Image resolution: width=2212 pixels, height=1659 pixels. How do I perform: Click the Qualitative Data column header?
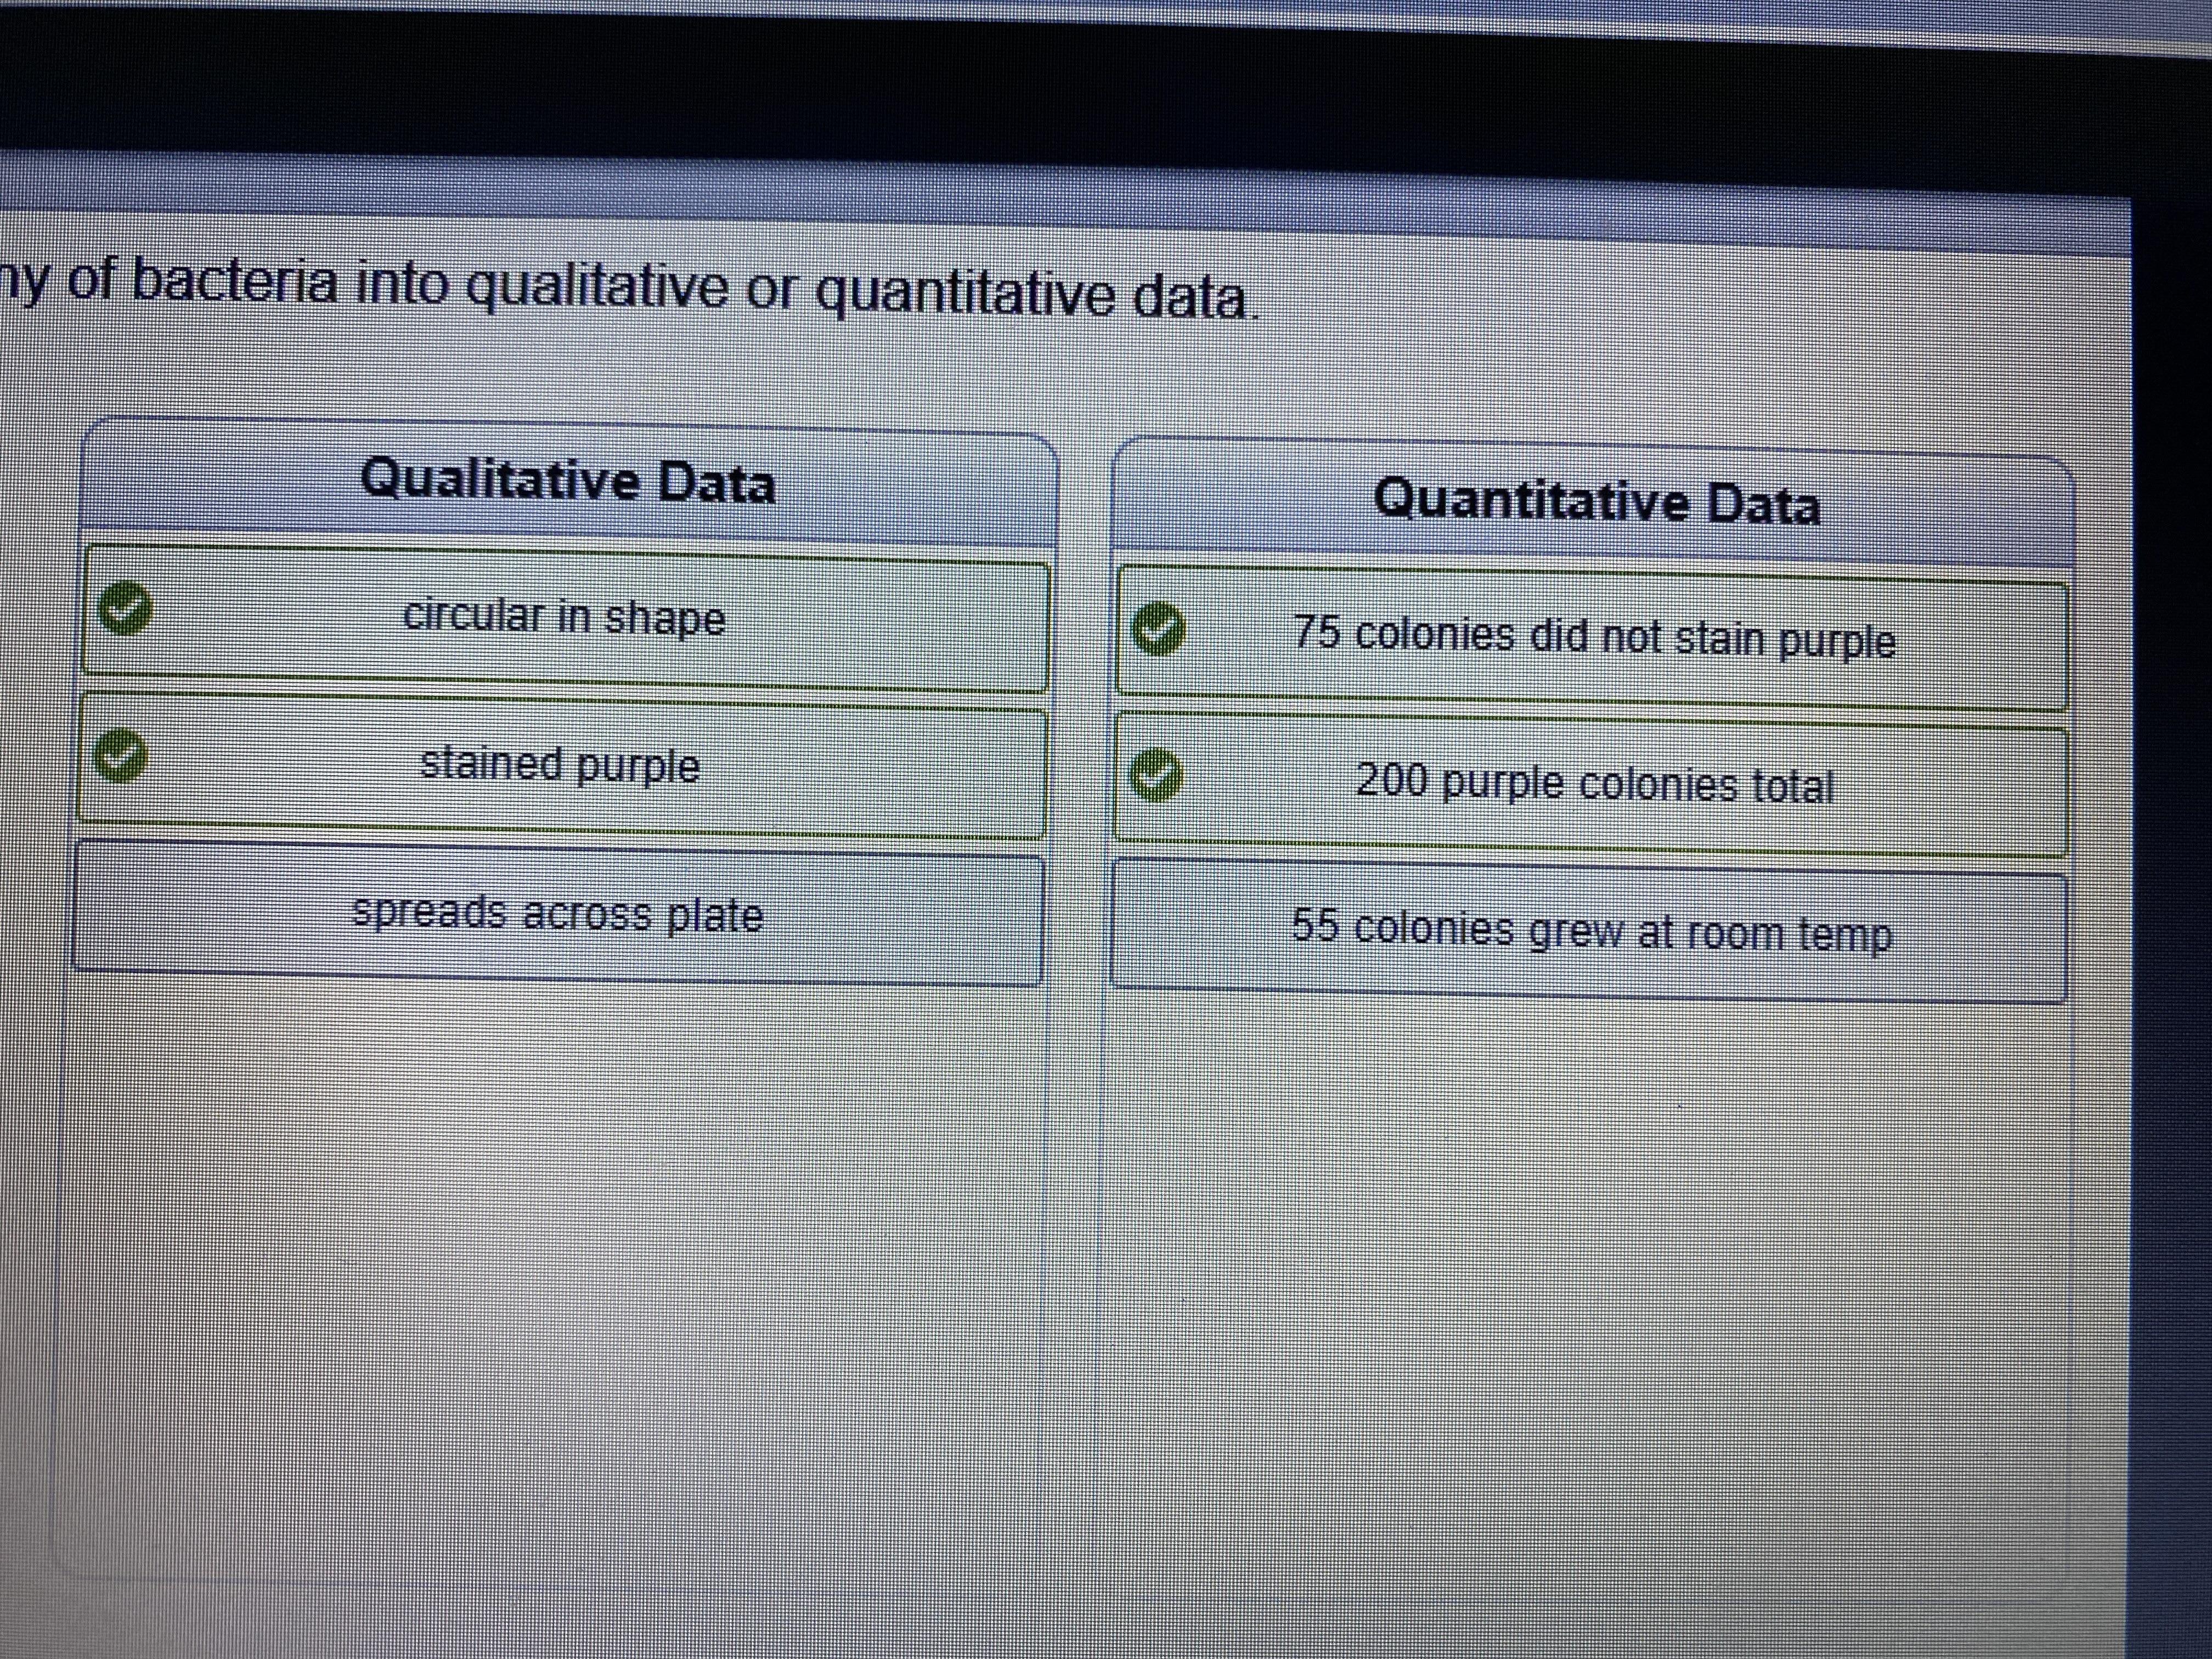pos(568,481)
